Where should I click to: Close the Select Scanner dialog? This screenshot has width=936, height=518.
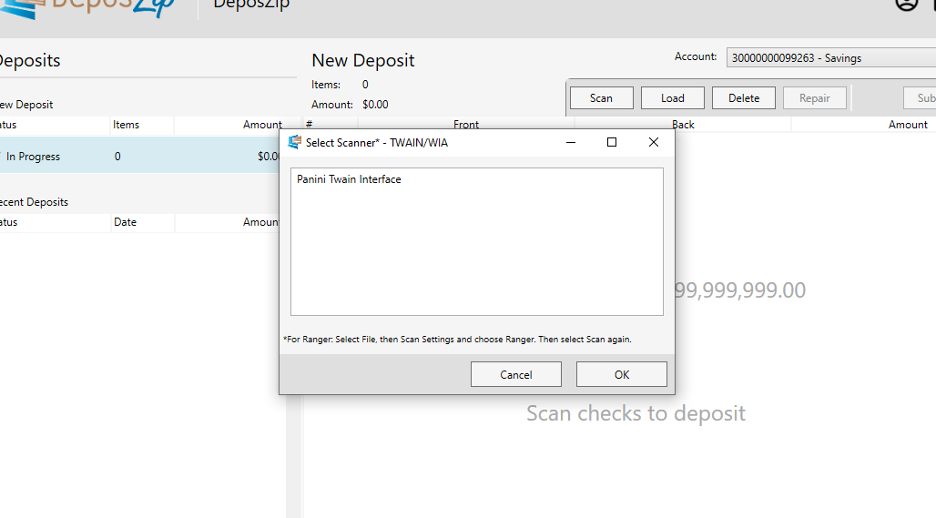coord(653,143)
